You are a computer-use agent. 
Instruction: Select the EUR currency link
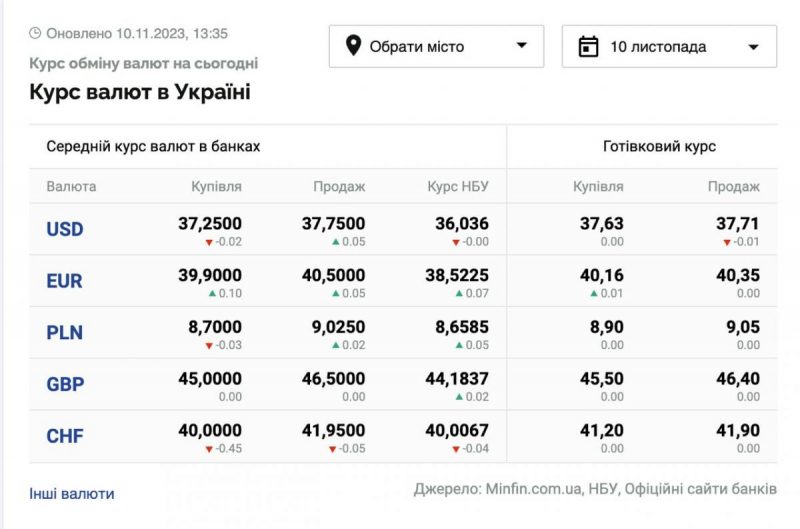(64, 281)
